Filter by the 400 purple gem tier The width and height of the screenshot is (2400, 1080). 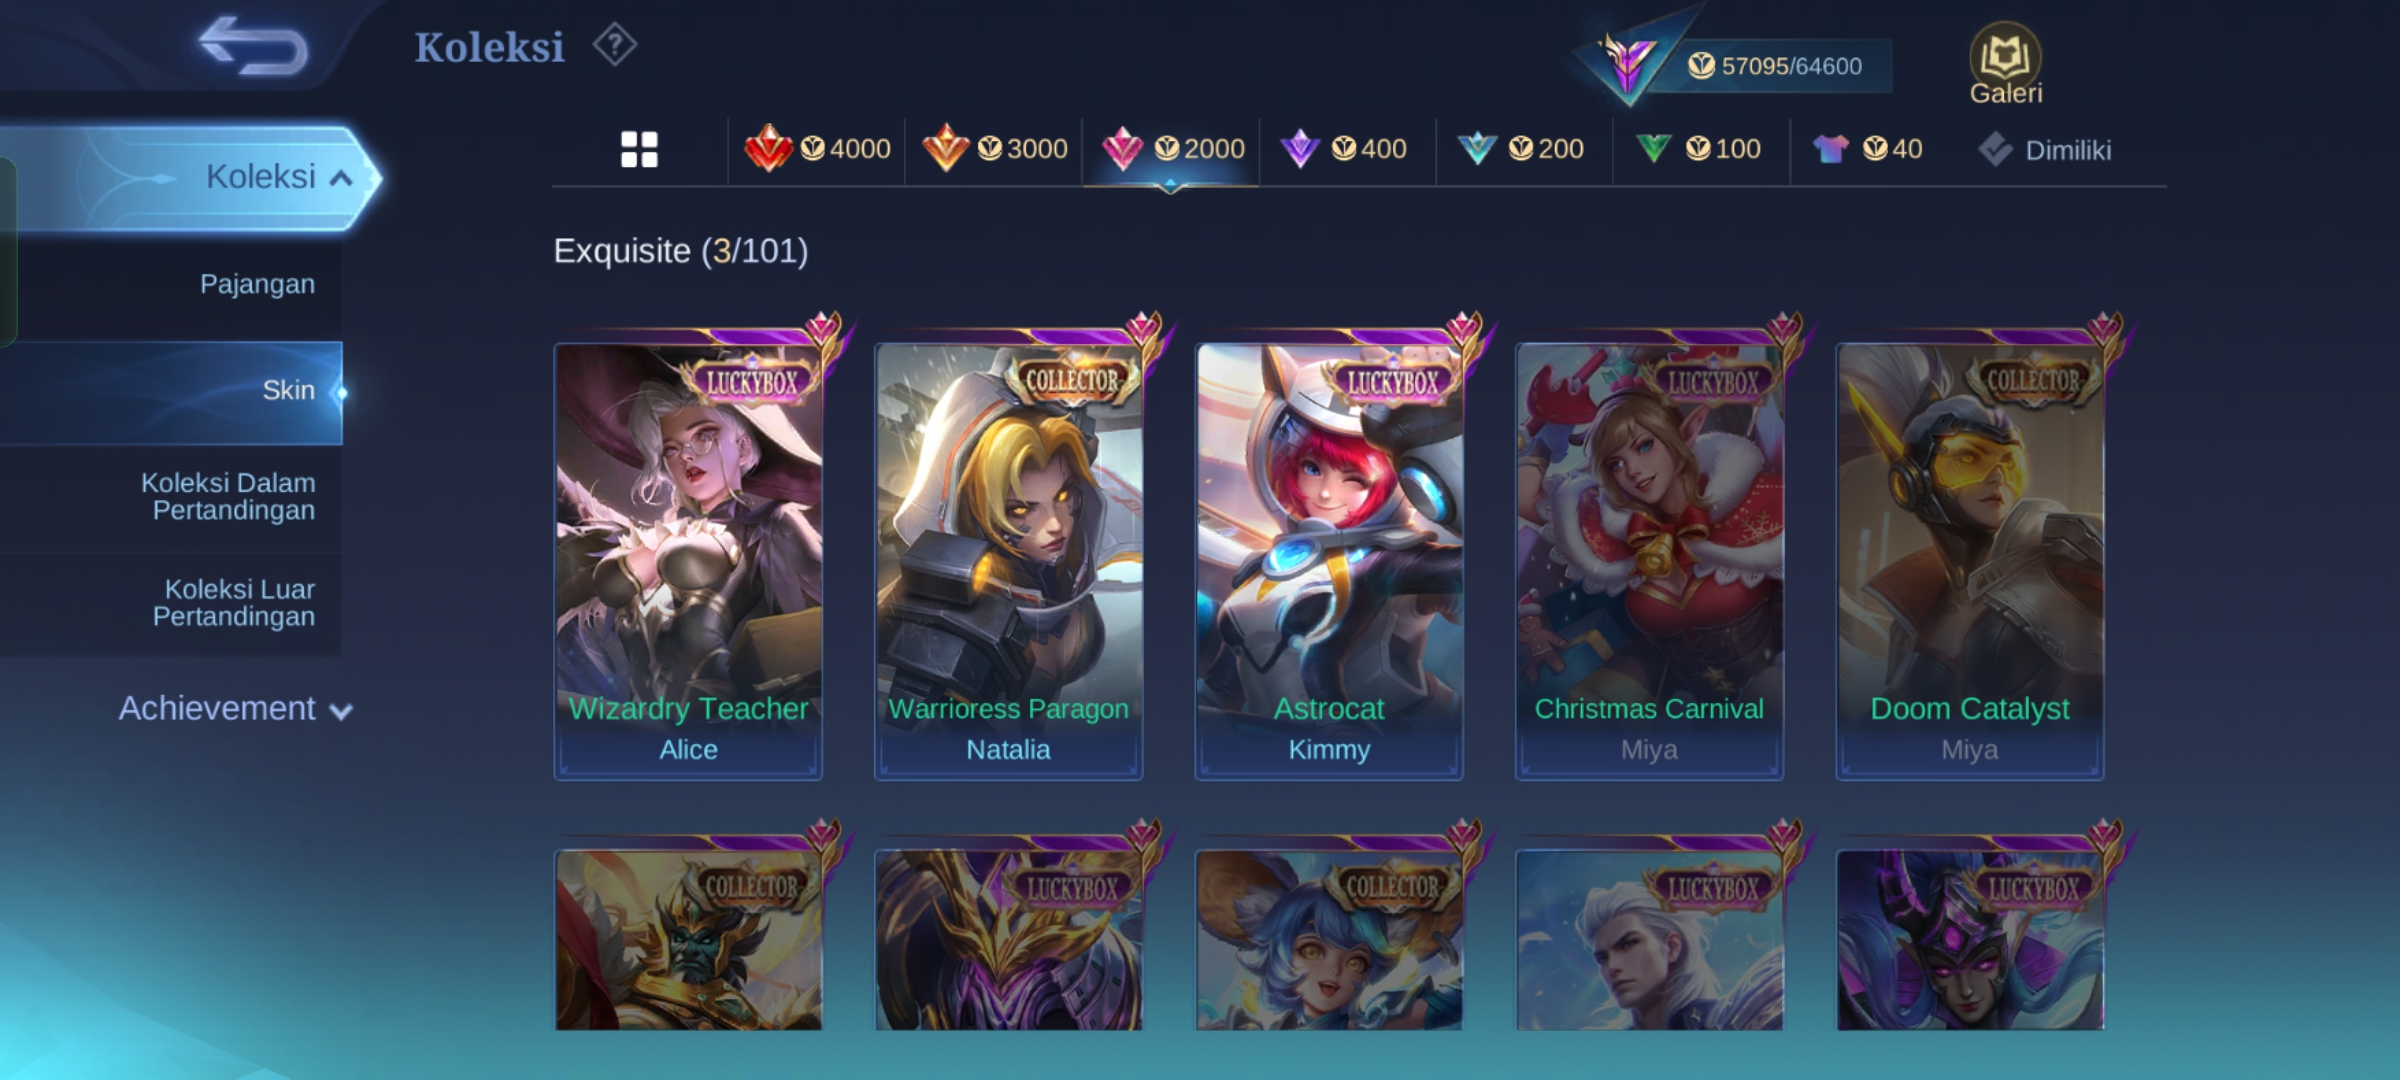1345,149
